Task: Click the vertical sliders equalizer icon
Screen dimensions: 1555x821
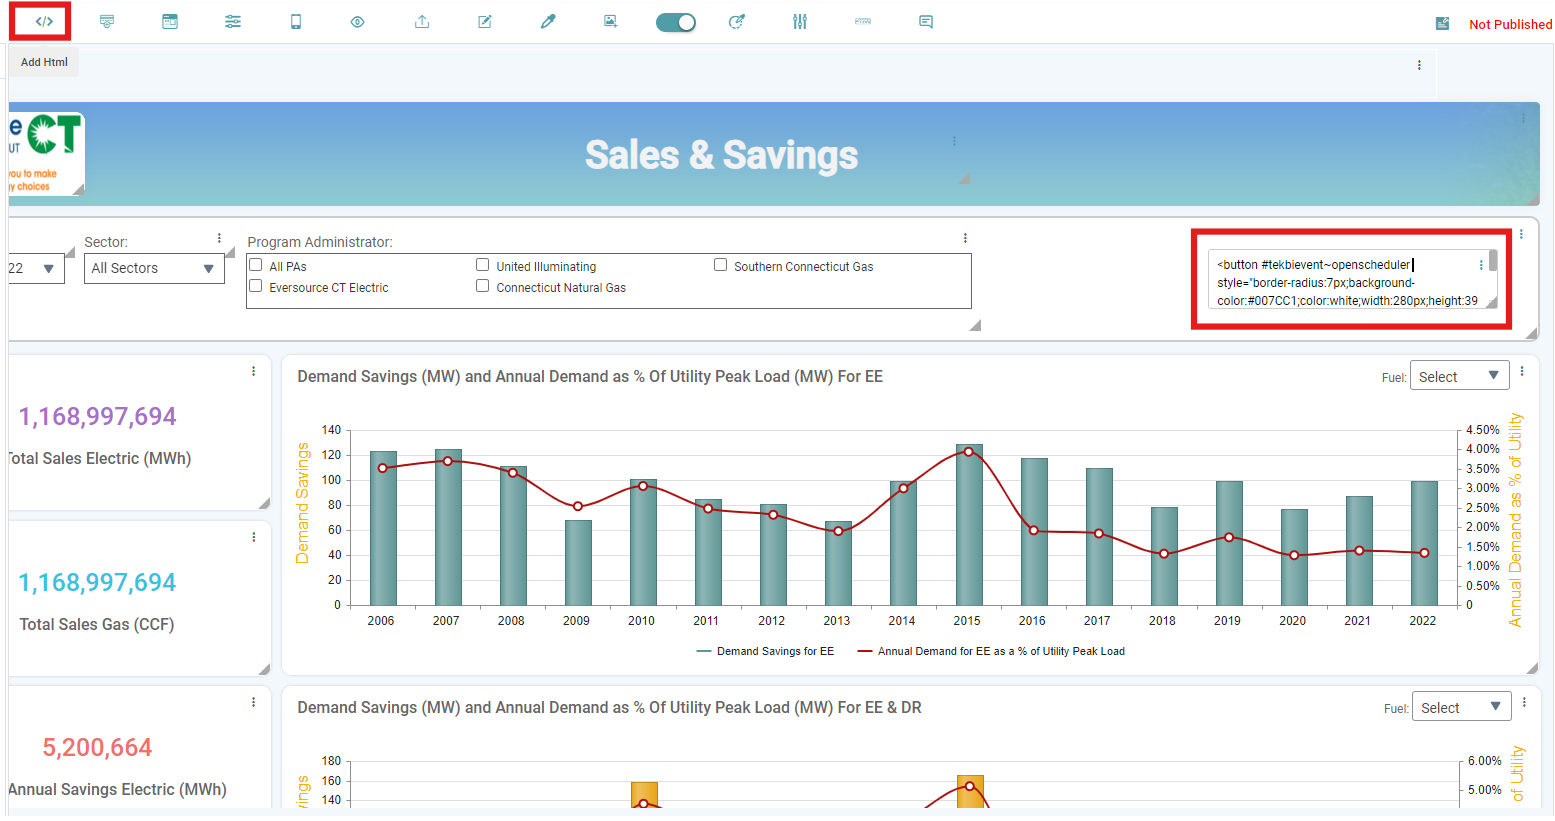Action: tap(800, 22)
